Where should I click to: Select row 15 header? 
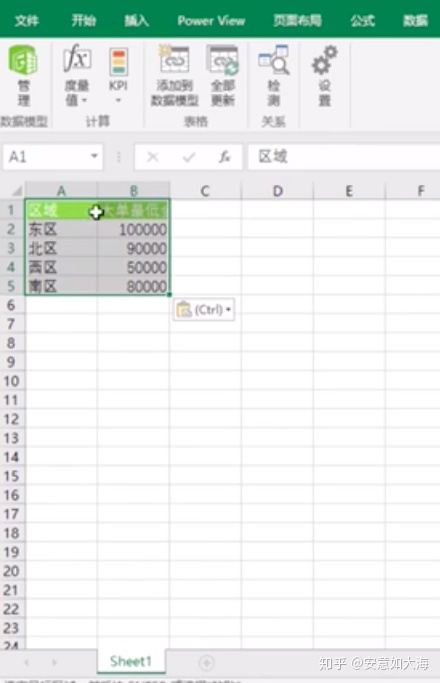[11, 476]
